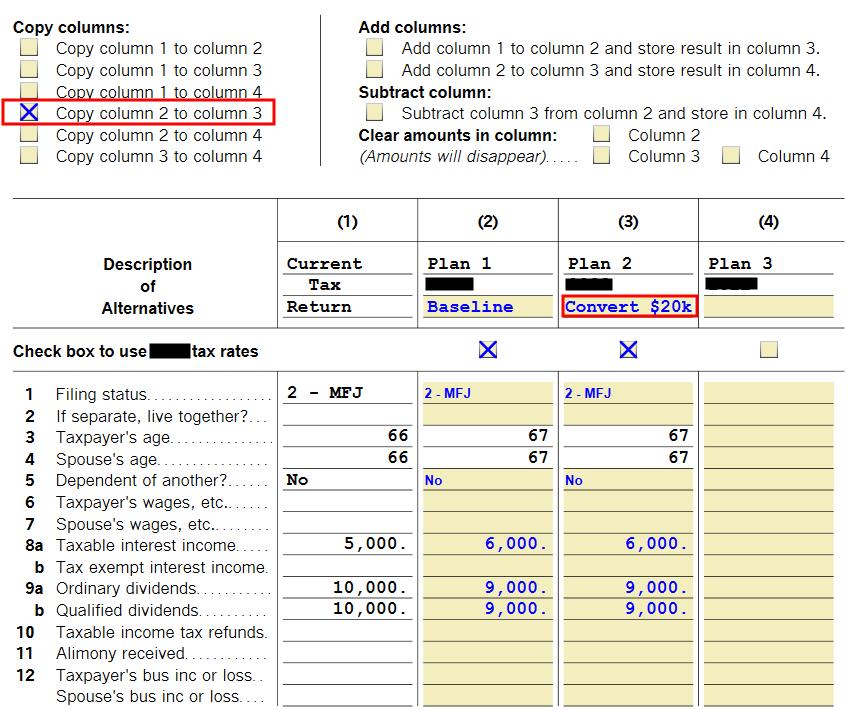Enable Add column 2 to column 3 option
Image resolution: width=850 pixels, height=710 pixels.
[x=374, y=68]
